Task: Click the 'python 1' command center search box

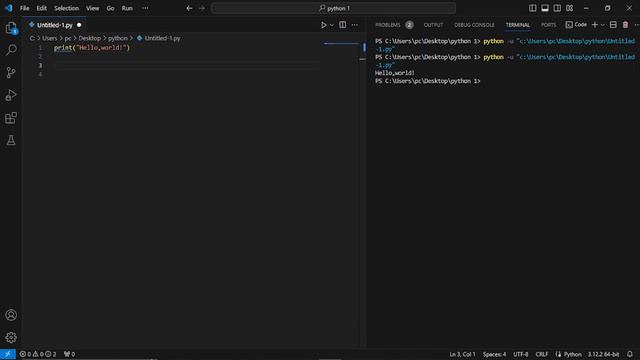Action: click(x=333, y=8)
